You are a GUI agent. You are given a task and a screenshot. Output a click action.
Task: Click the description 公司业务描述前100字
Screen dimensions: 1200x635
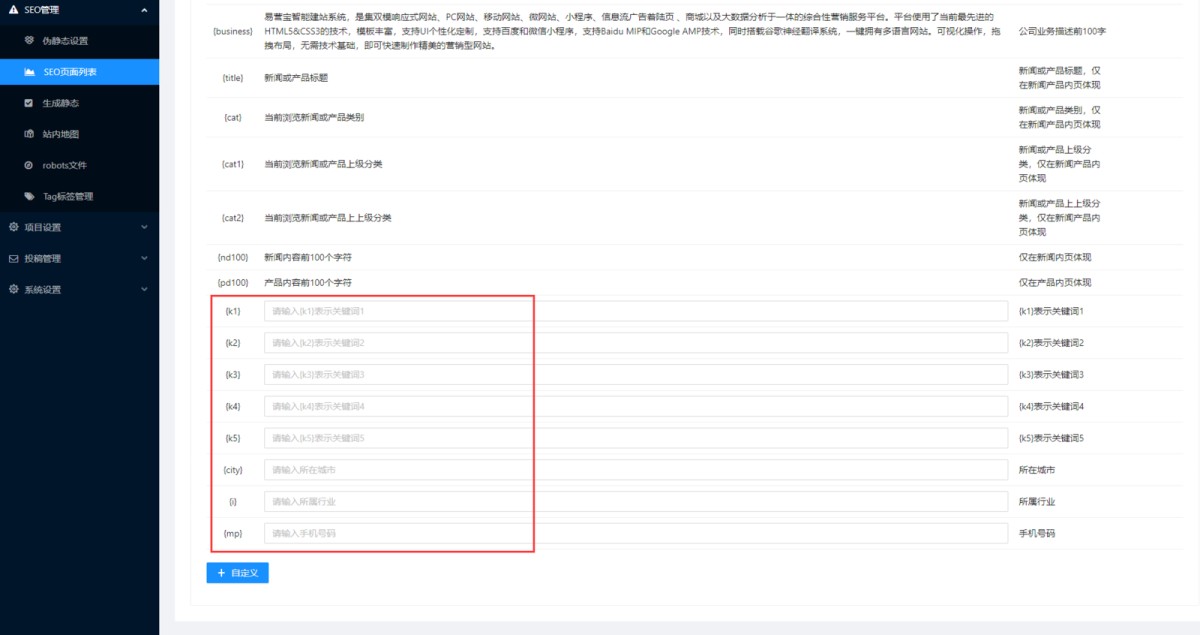tap(1062, 31)
